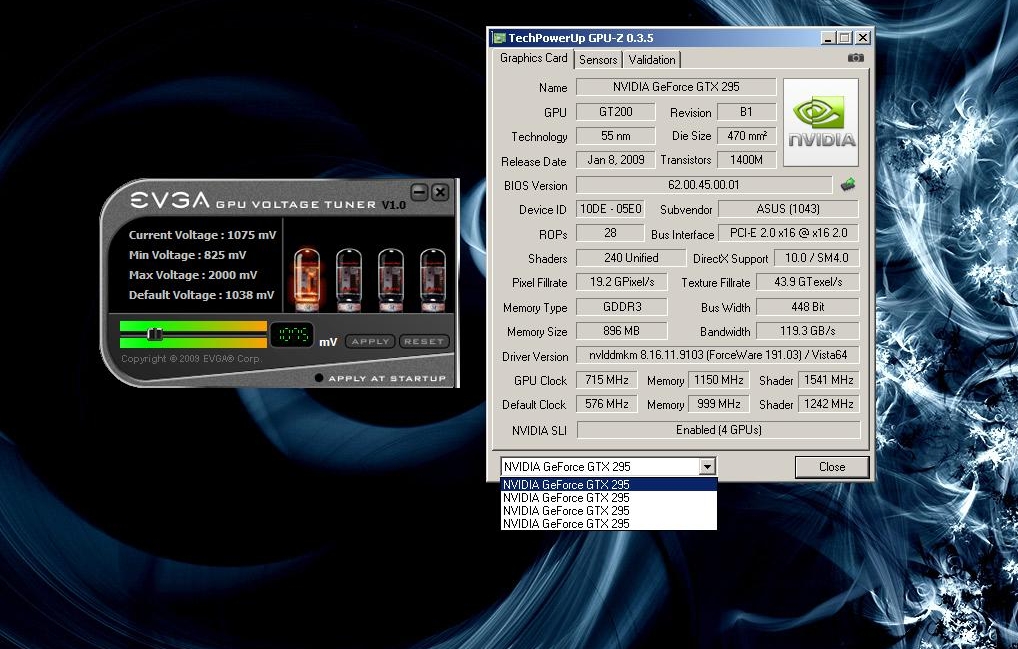Click the voltage slider handle
This screenshot has width=1018, height=649.
[153, 334]
